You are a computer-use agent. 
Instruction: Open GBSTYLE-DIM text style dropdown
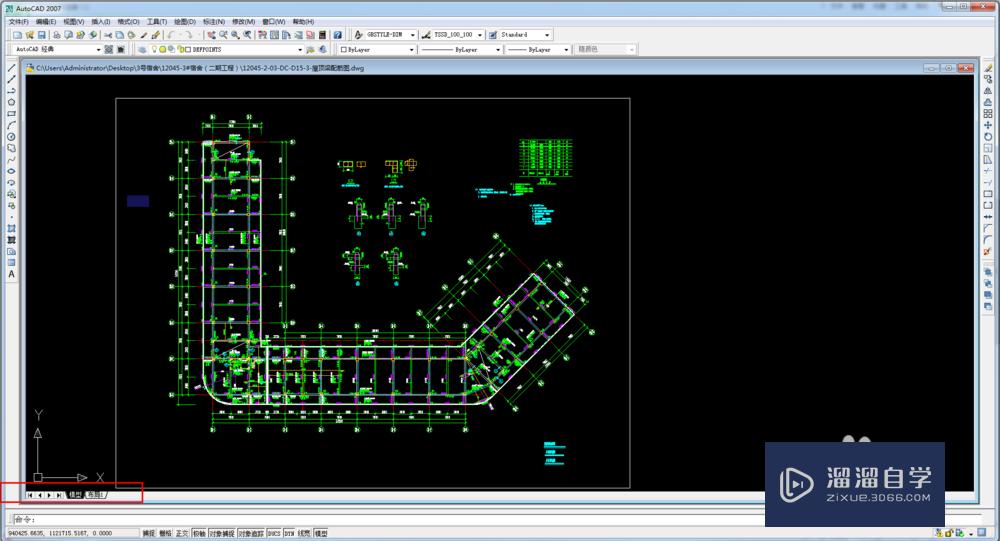[x=413, y=35]
